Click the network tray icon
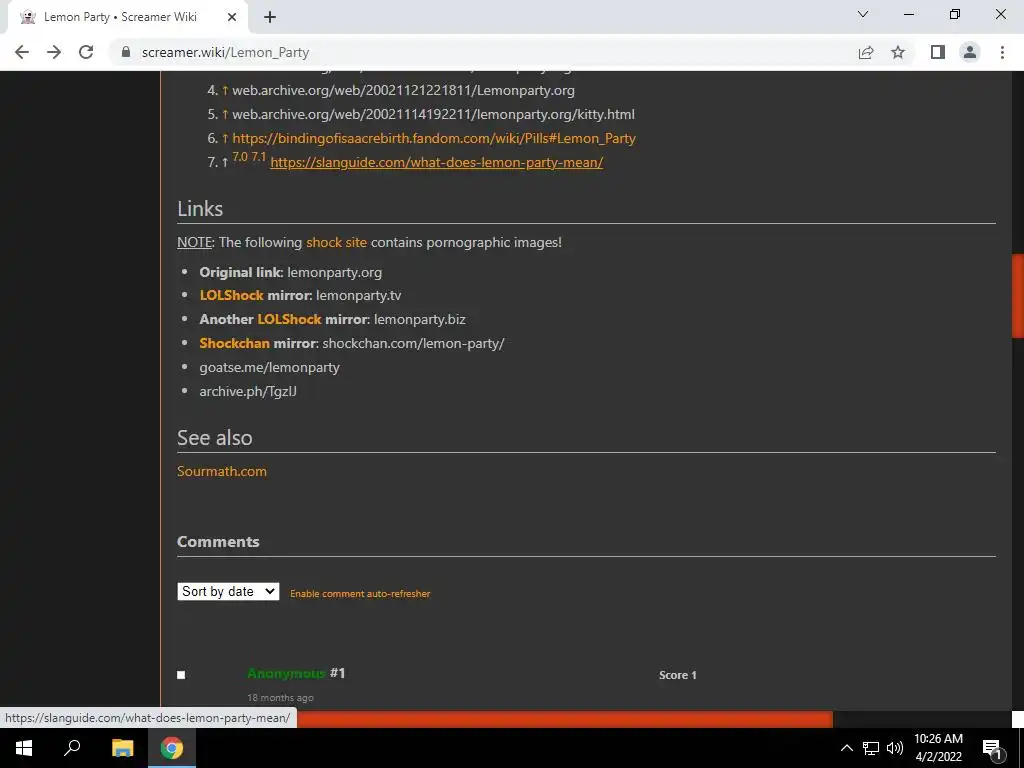 click(871, 748)
